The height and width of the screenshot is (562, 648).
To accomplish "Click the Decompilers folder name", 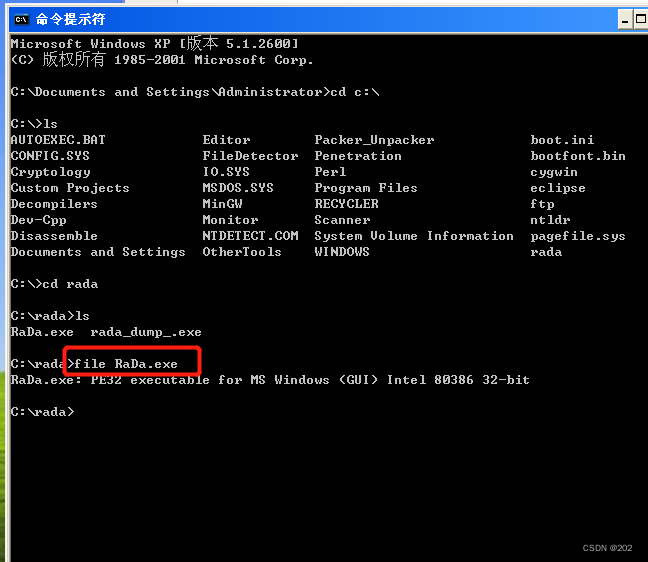I will [54, 204].
